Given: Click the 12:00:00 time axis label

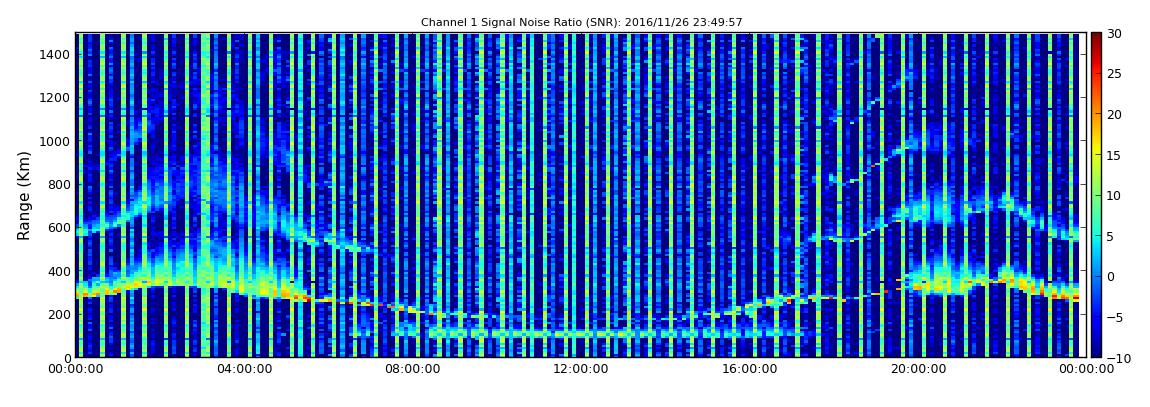Looking at the screenshot, I should (581, 370).
